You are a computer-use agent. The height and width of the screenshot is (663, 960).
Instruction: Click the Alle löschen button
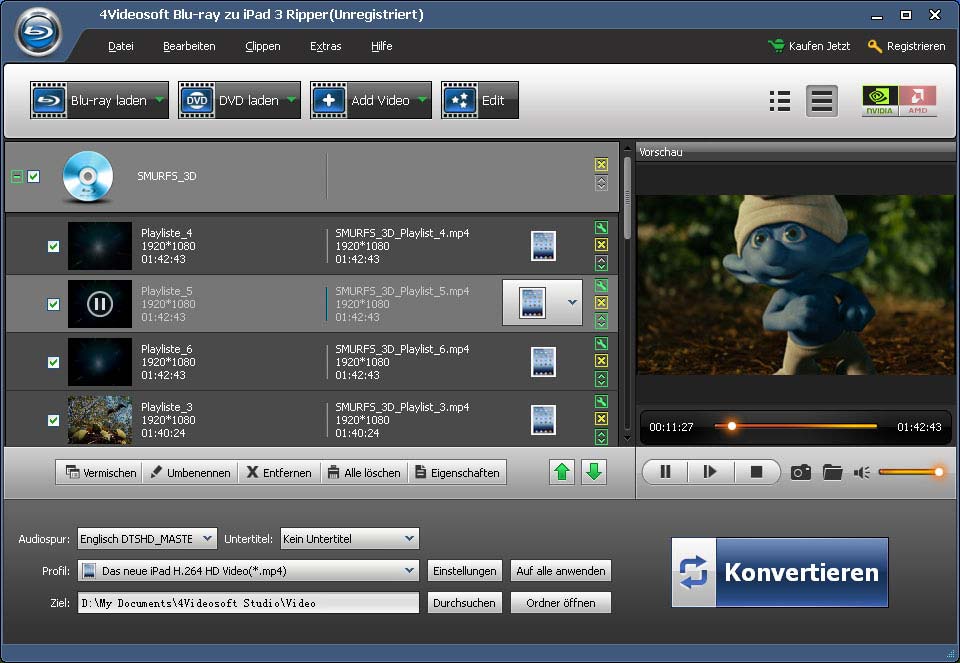[364, 473]
